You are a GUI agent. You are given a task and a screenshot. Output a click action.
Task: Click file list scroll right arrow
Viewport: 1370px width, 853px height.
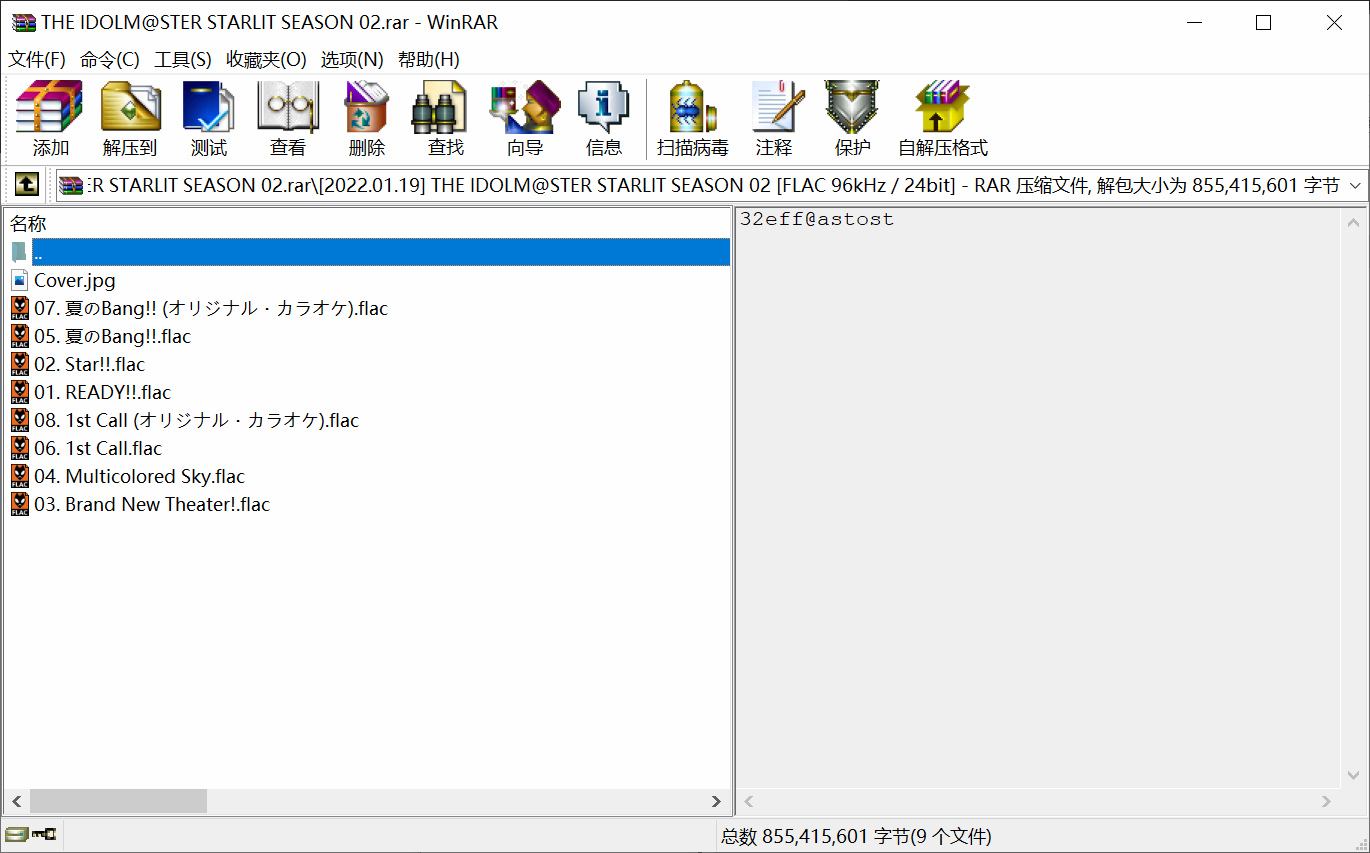(x=716, y=801)
